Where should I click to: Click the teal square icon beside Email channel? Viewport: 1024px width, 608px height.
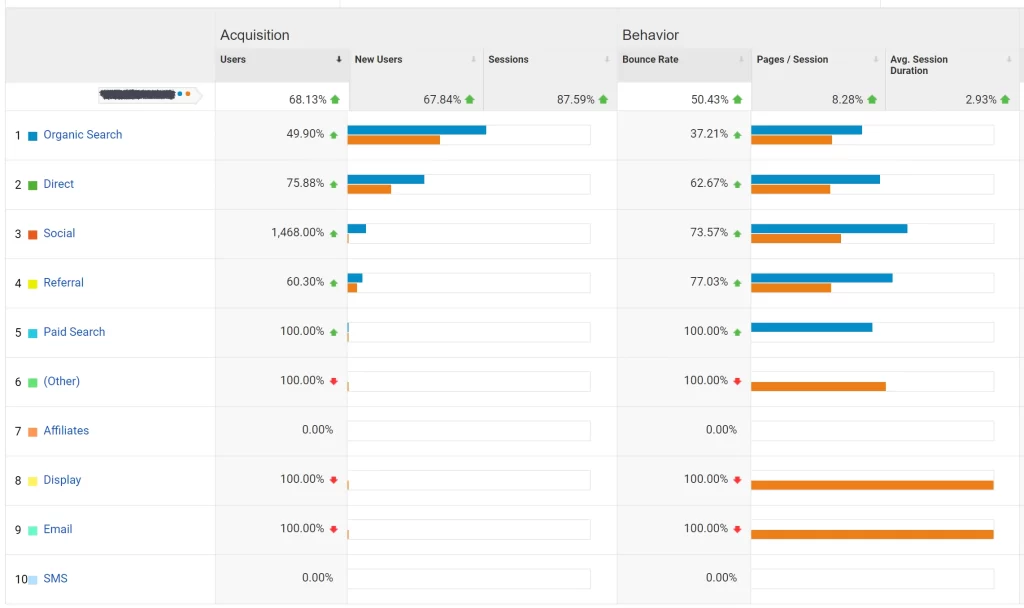pos(33,529)
